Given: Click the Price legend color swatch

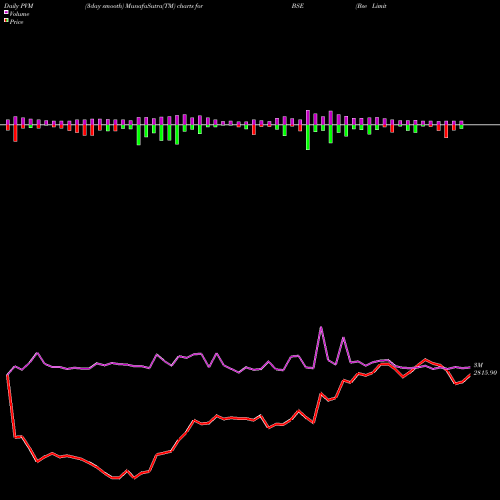Looking at the screenshot, I should 6,21.
